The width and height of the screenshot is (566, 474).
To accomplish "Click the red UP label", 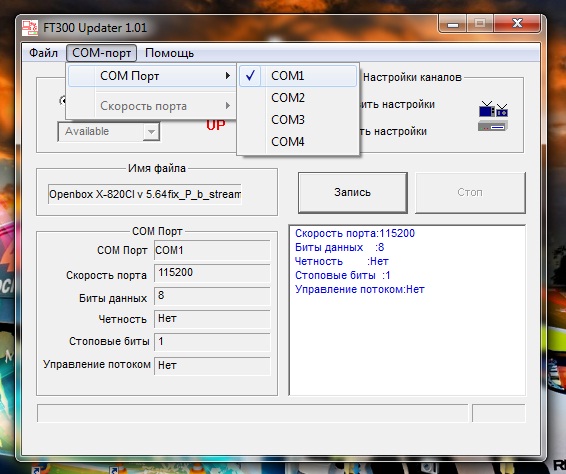I will pos(215,125).
